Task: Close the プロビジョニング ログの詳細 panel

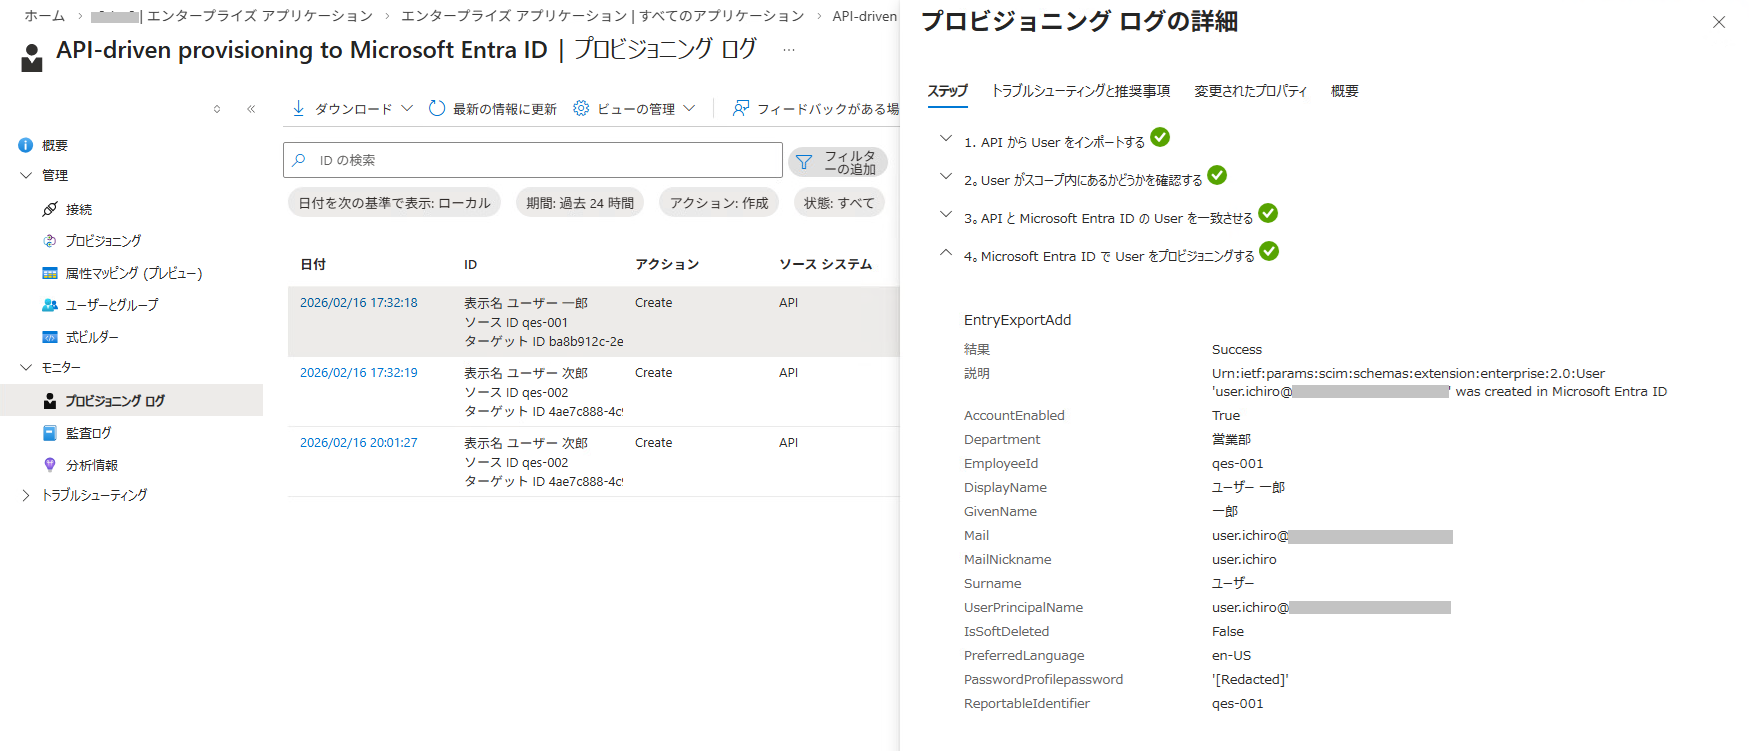Action: (1718, 22)
